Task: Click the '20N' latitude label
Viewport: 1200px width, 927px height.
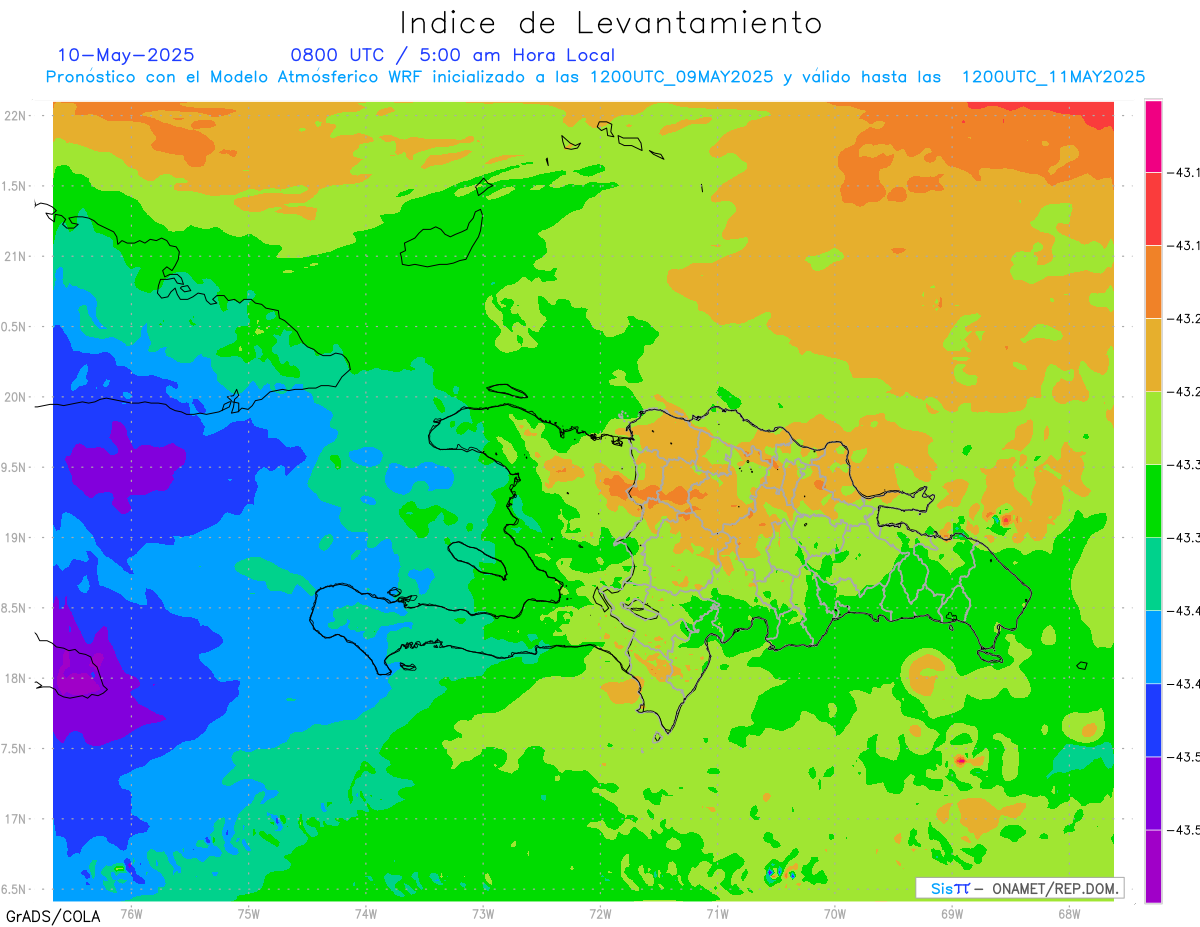Action: (15, 397)
